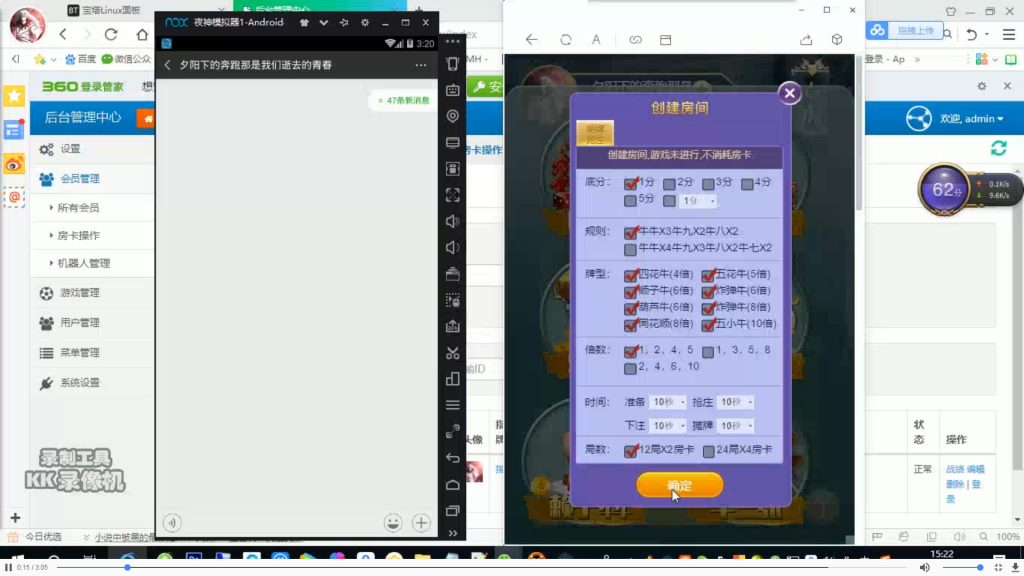This screenshot has height=576, width=1024.
Task: Open 游戏管理 menu section
Action: pos(80,293)
